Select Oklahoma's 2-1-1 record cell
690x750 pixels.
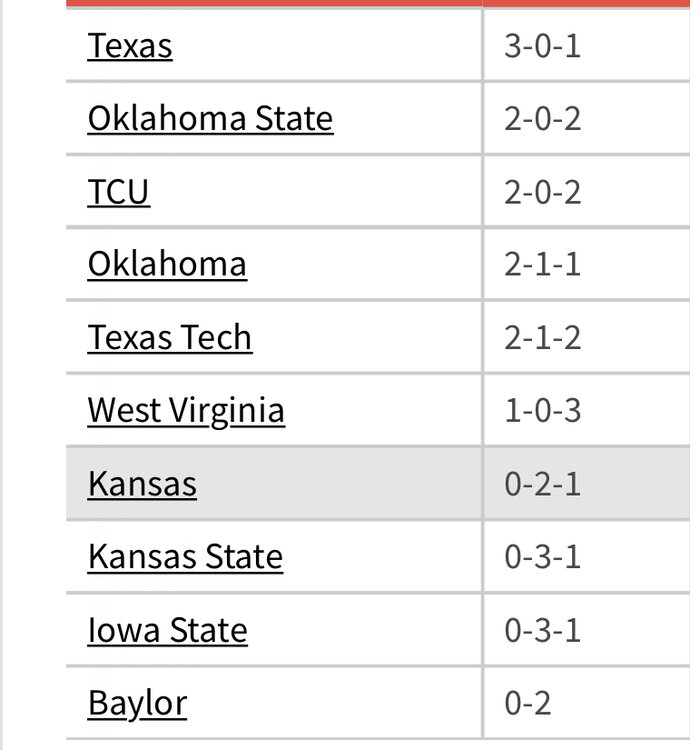tap(542, 266)
